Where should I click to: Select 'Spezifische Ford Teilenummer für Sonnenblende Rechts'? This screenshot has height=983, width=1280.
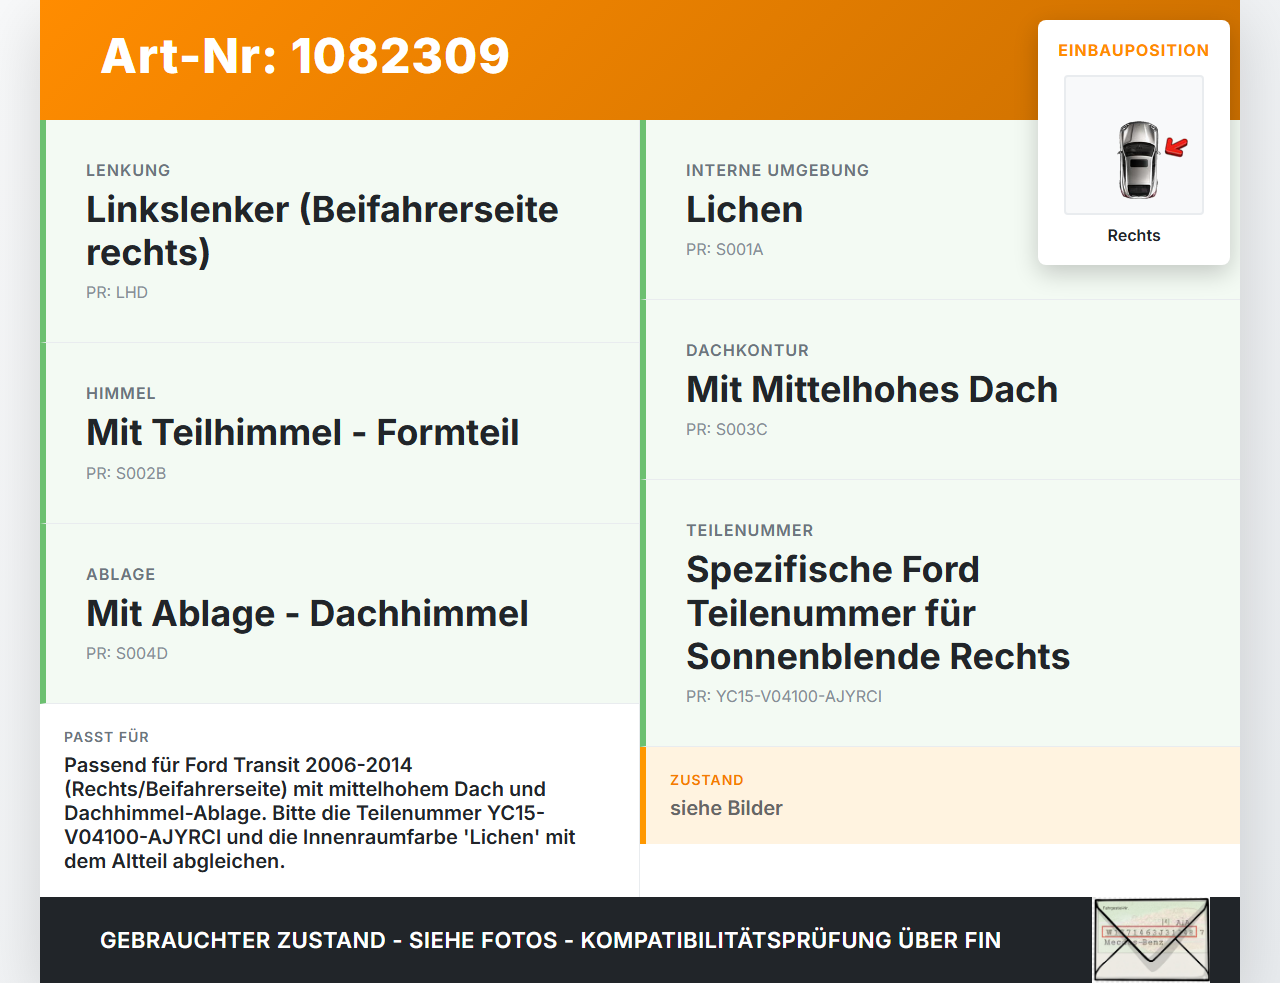click(878, 613)
